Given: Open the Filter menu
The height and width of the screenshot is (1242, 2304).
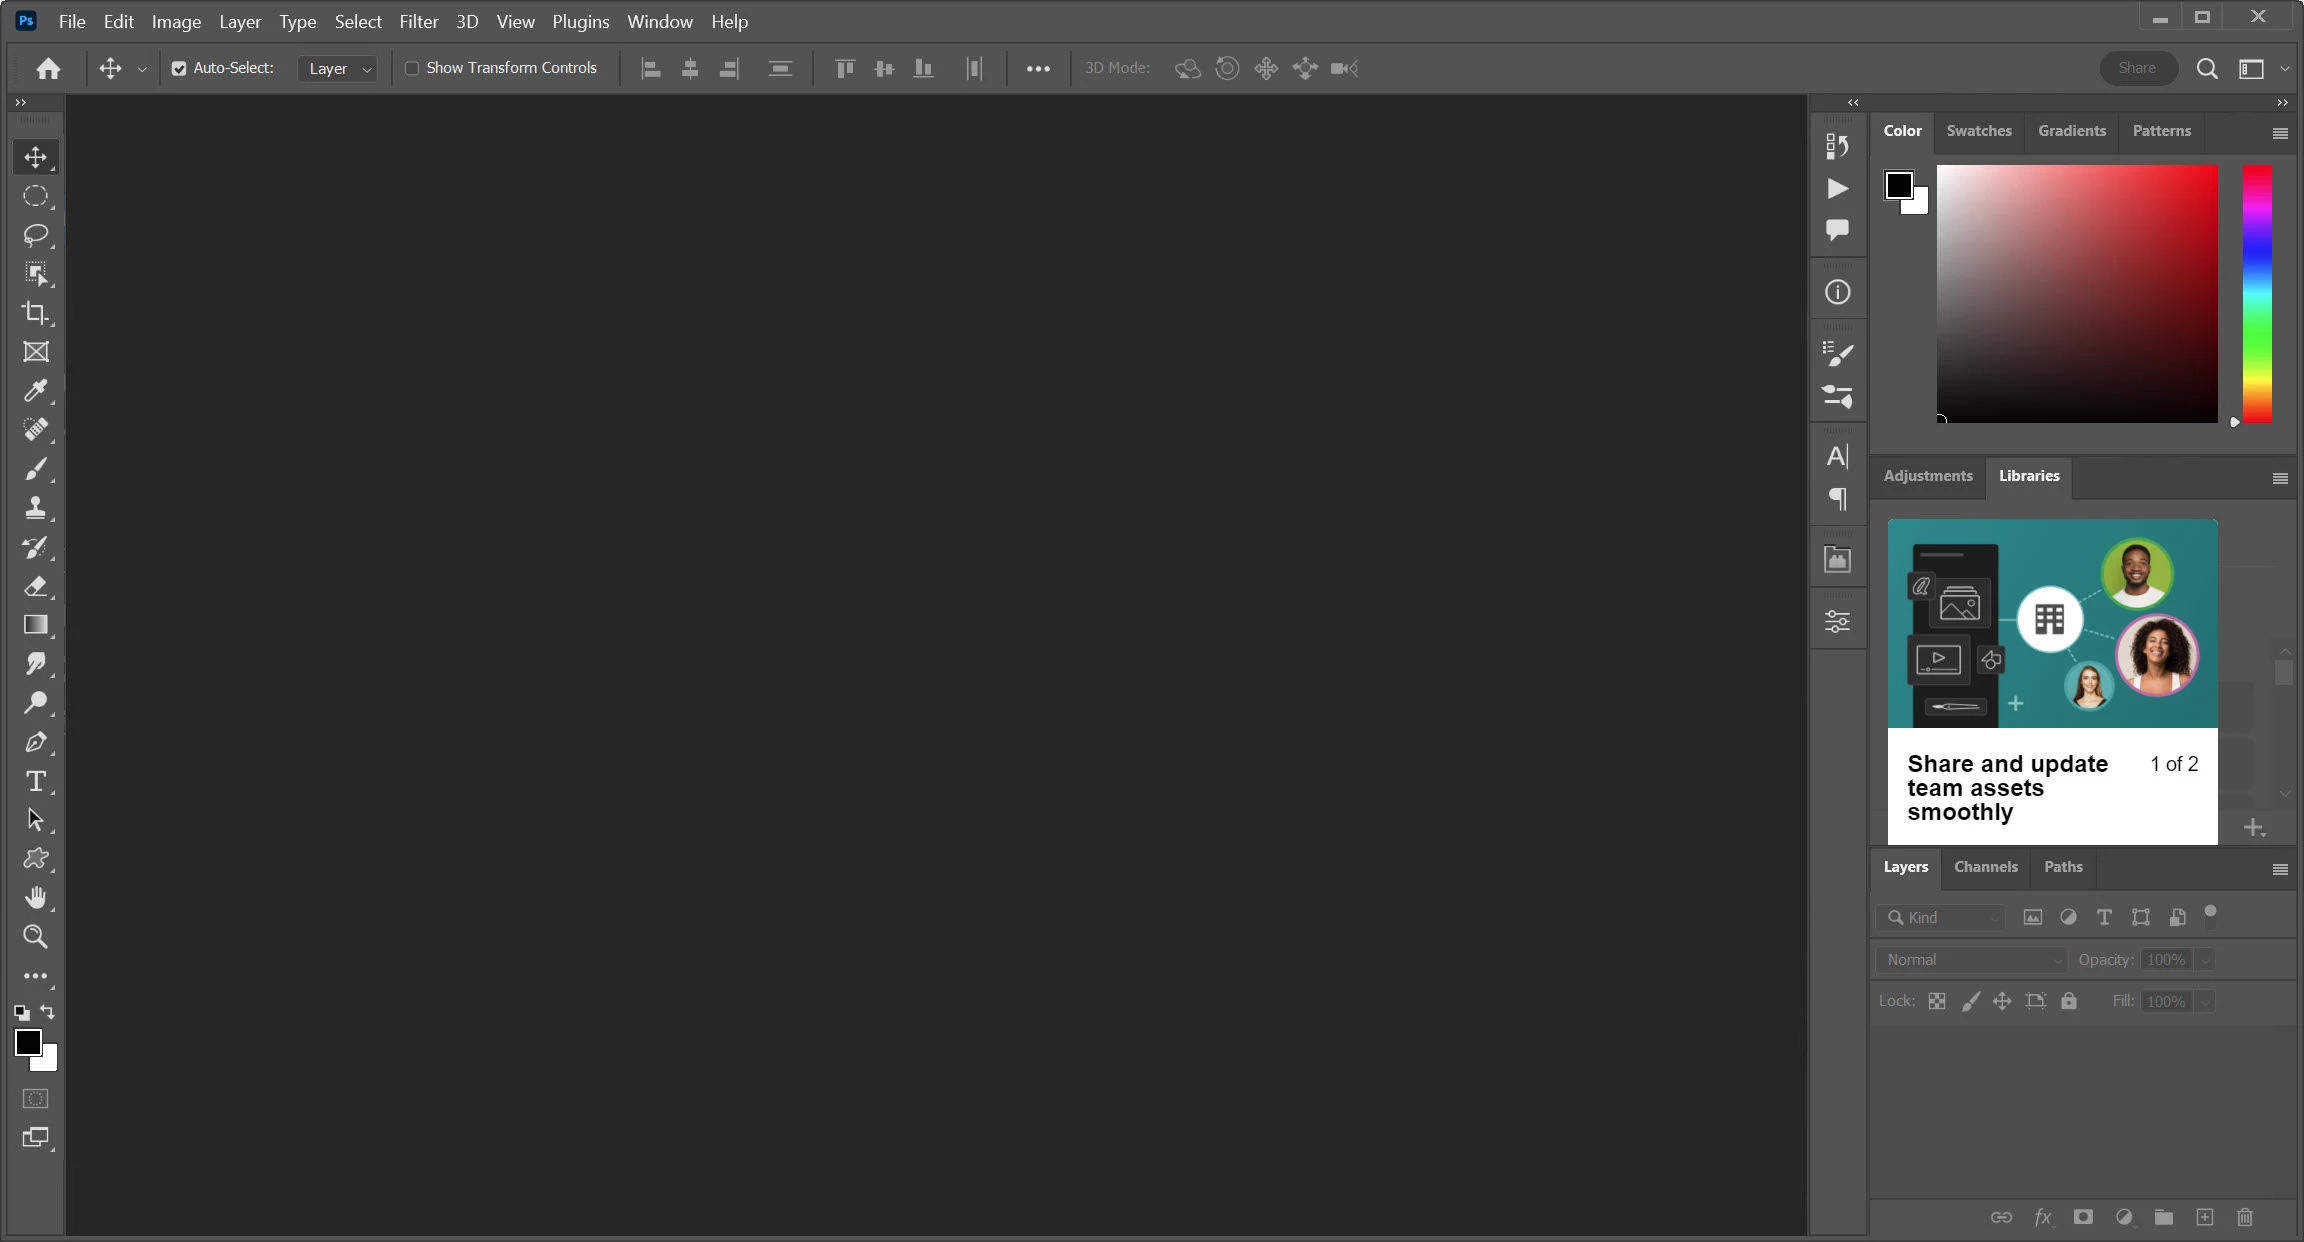Looking at the screenshot, I should tap(418, 21).
